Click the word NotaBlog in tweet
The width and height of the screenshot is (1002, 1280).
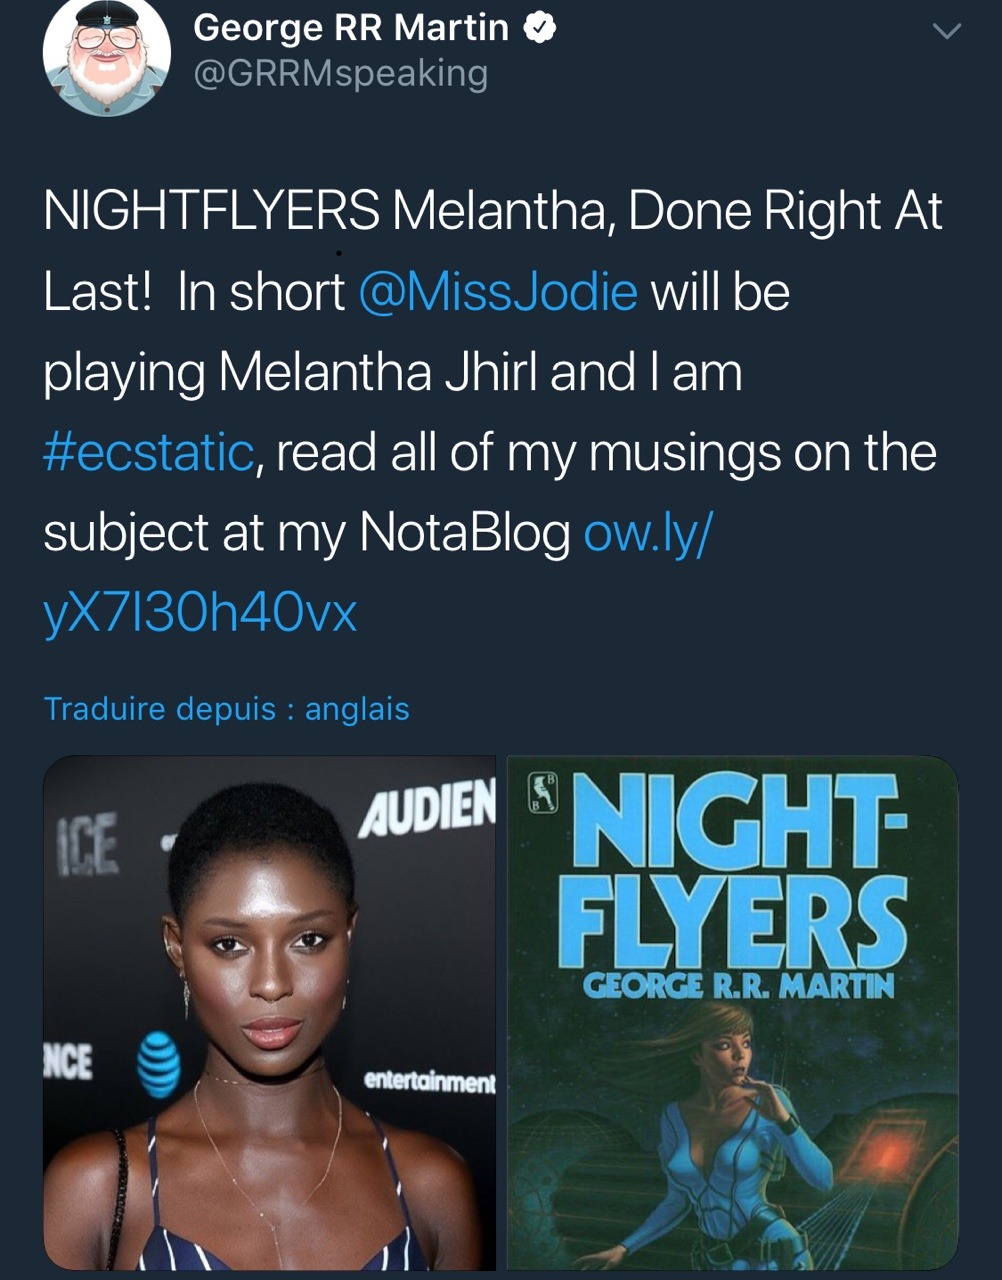pyautogui.click(x=464, y=532)
